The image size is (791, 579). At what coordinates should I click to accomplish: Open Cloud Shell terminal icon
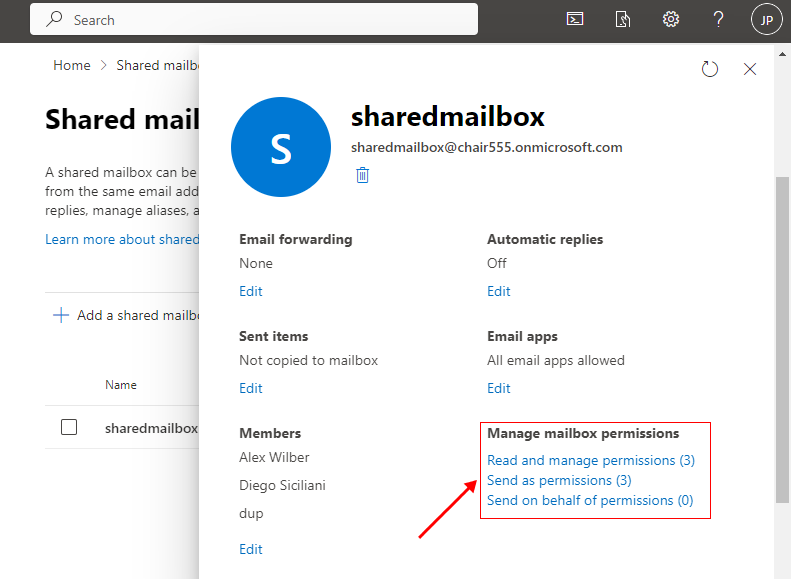coord(575,19)
